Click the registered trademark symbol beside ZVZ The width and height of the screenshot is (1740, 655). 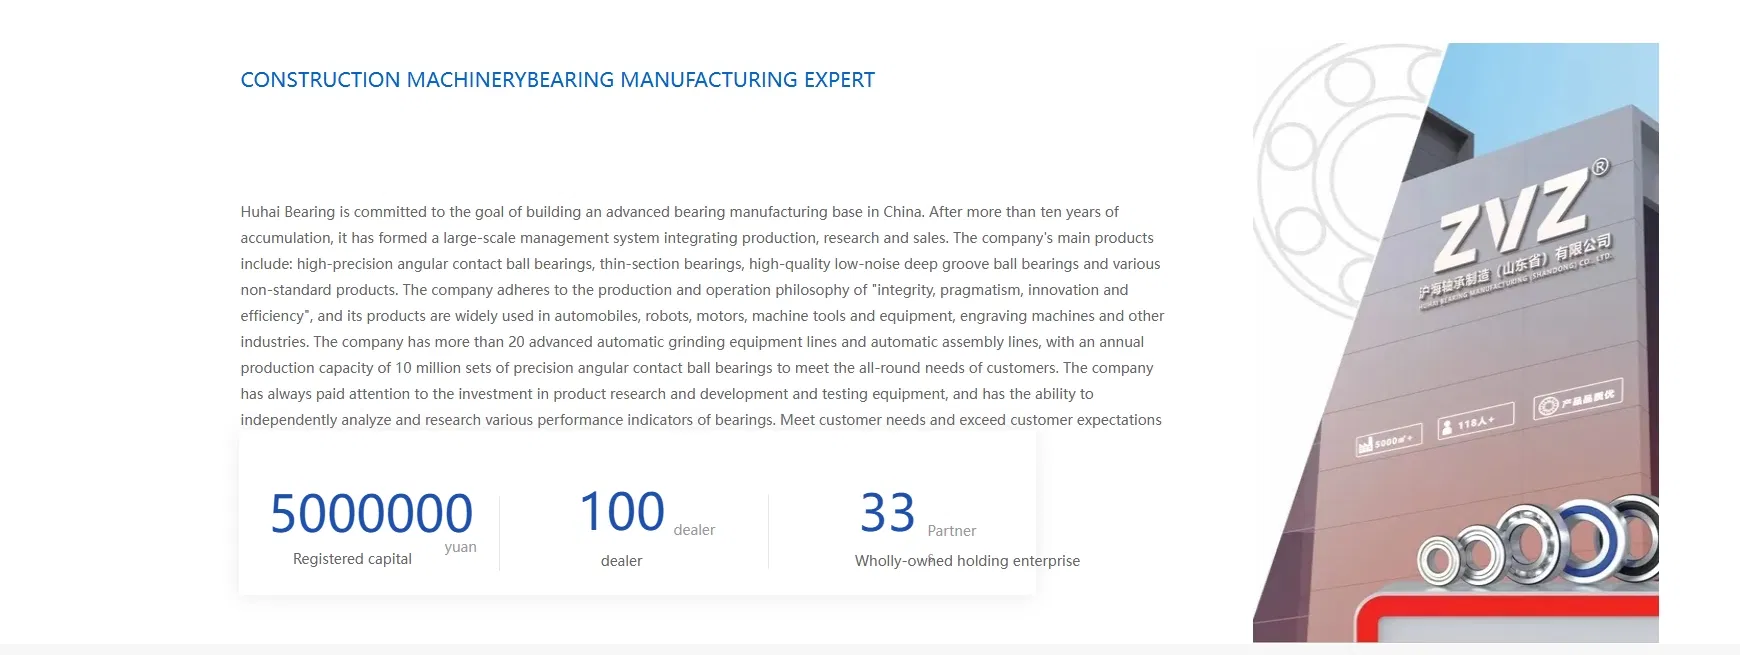pos(1600,167)
